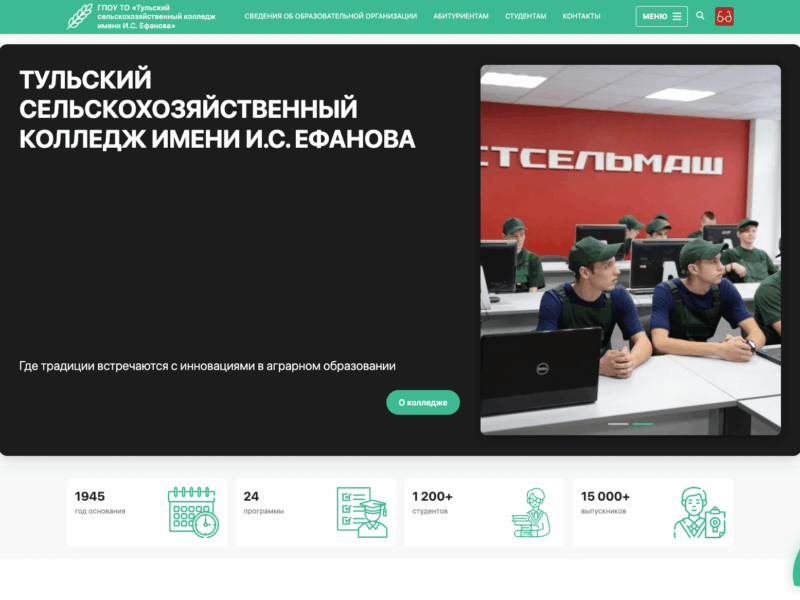800x600 pixels.
Task: Open the Студентам menu item
Action: (x=526, y=16)
